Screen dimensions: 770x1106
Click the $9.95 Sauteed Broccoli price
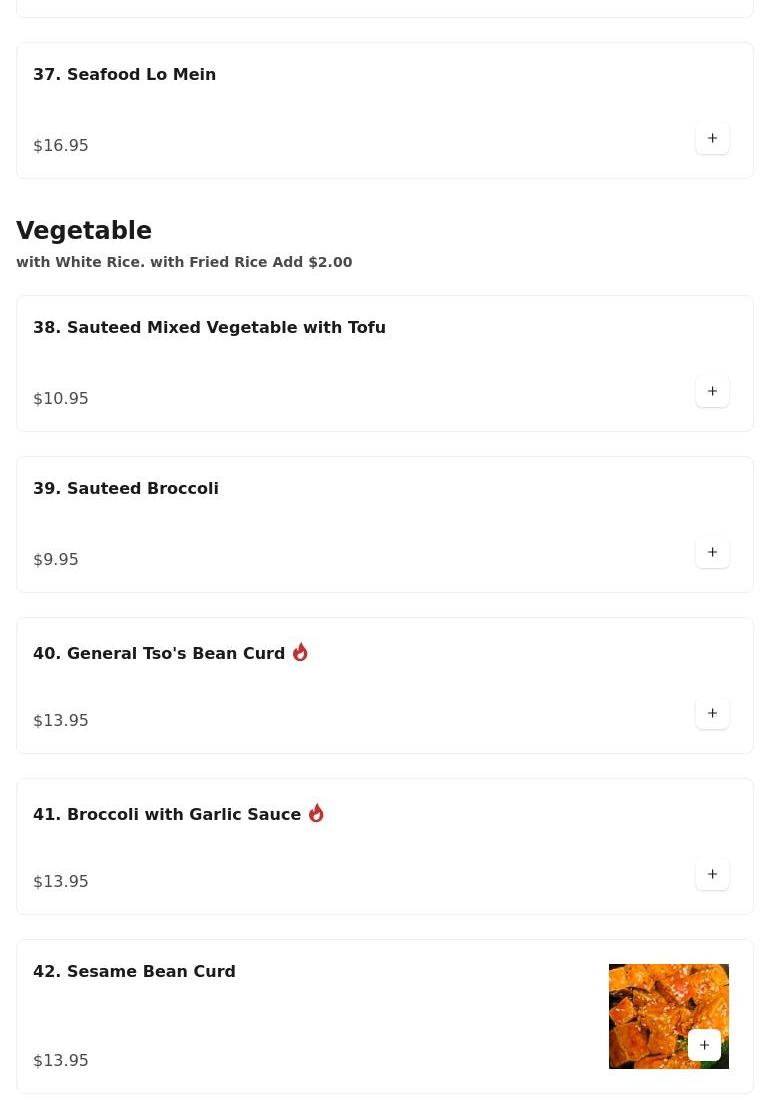[x=56, y=559]
